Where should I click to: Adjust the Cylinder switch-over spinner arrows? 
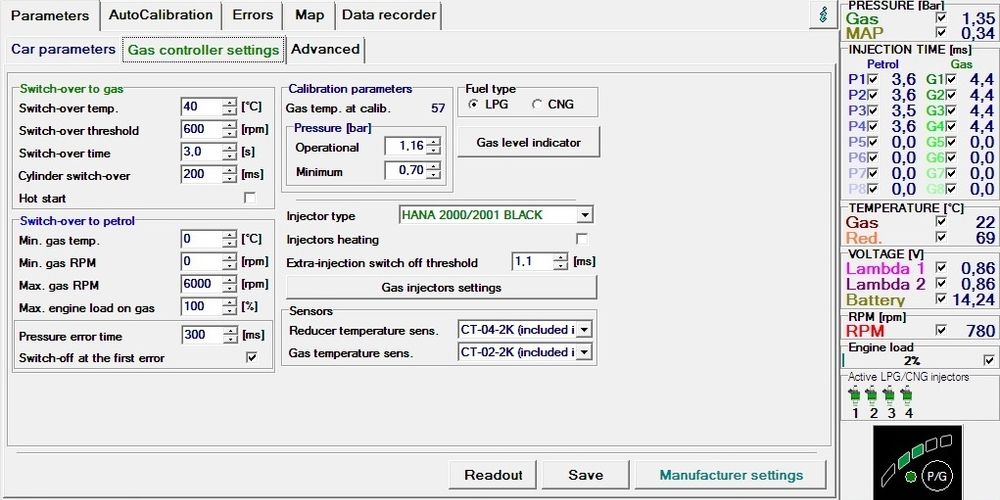point(230,174)
